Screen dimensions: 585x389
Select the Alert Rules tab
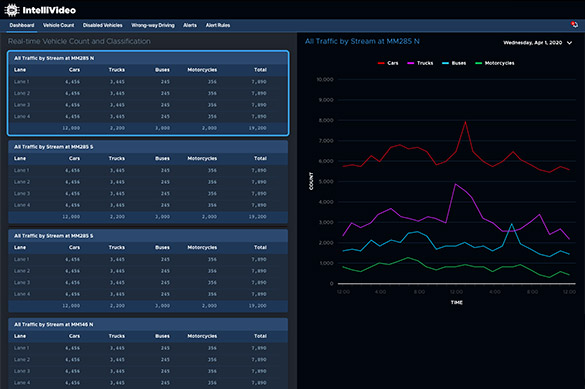(218, 25)
